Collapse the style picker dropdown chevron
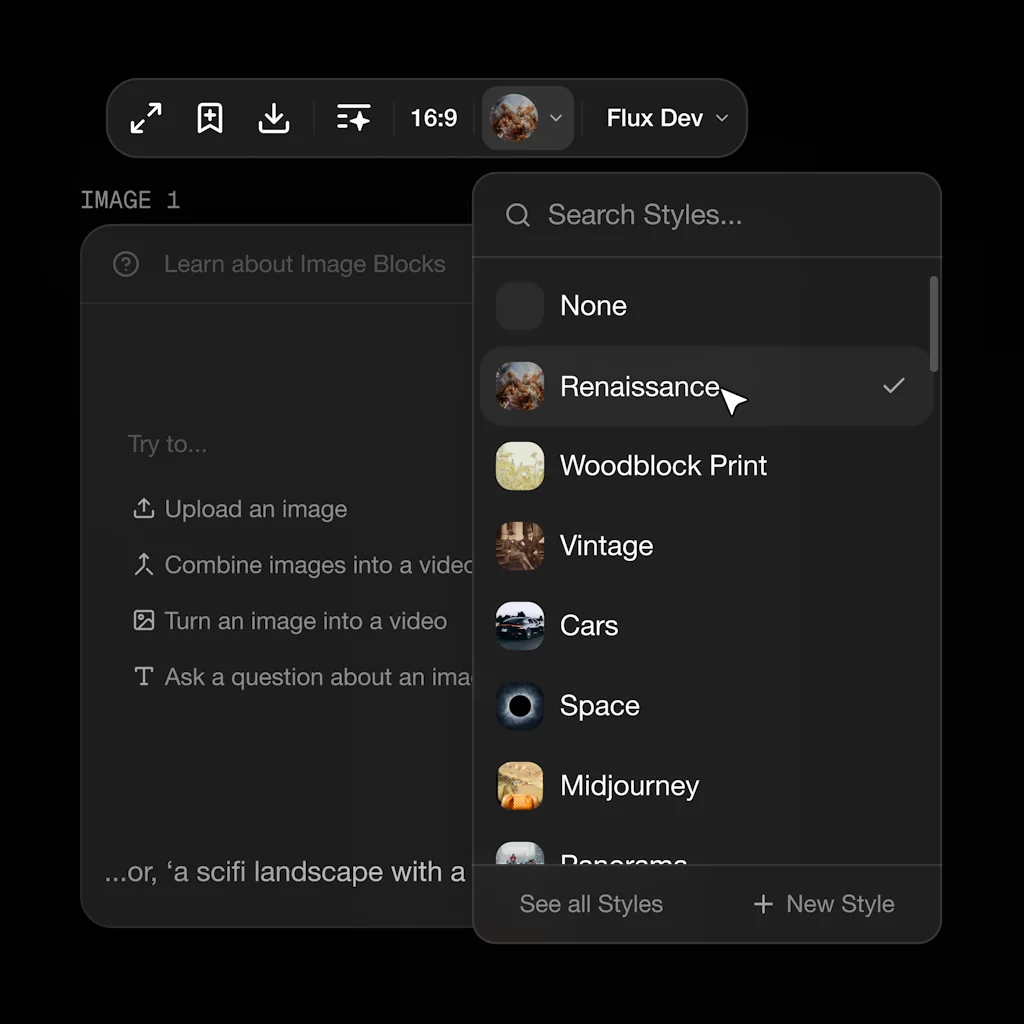 coord(556,118)
